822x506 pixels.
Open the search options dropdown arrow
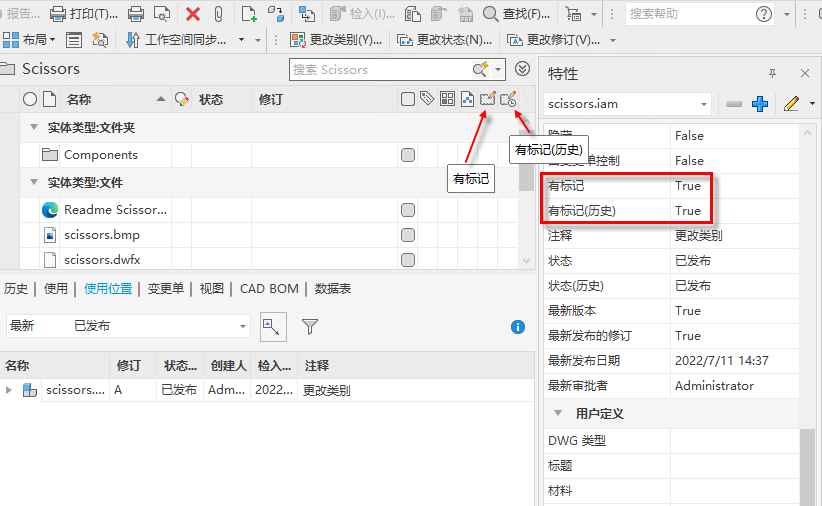(x=498, y=69)
